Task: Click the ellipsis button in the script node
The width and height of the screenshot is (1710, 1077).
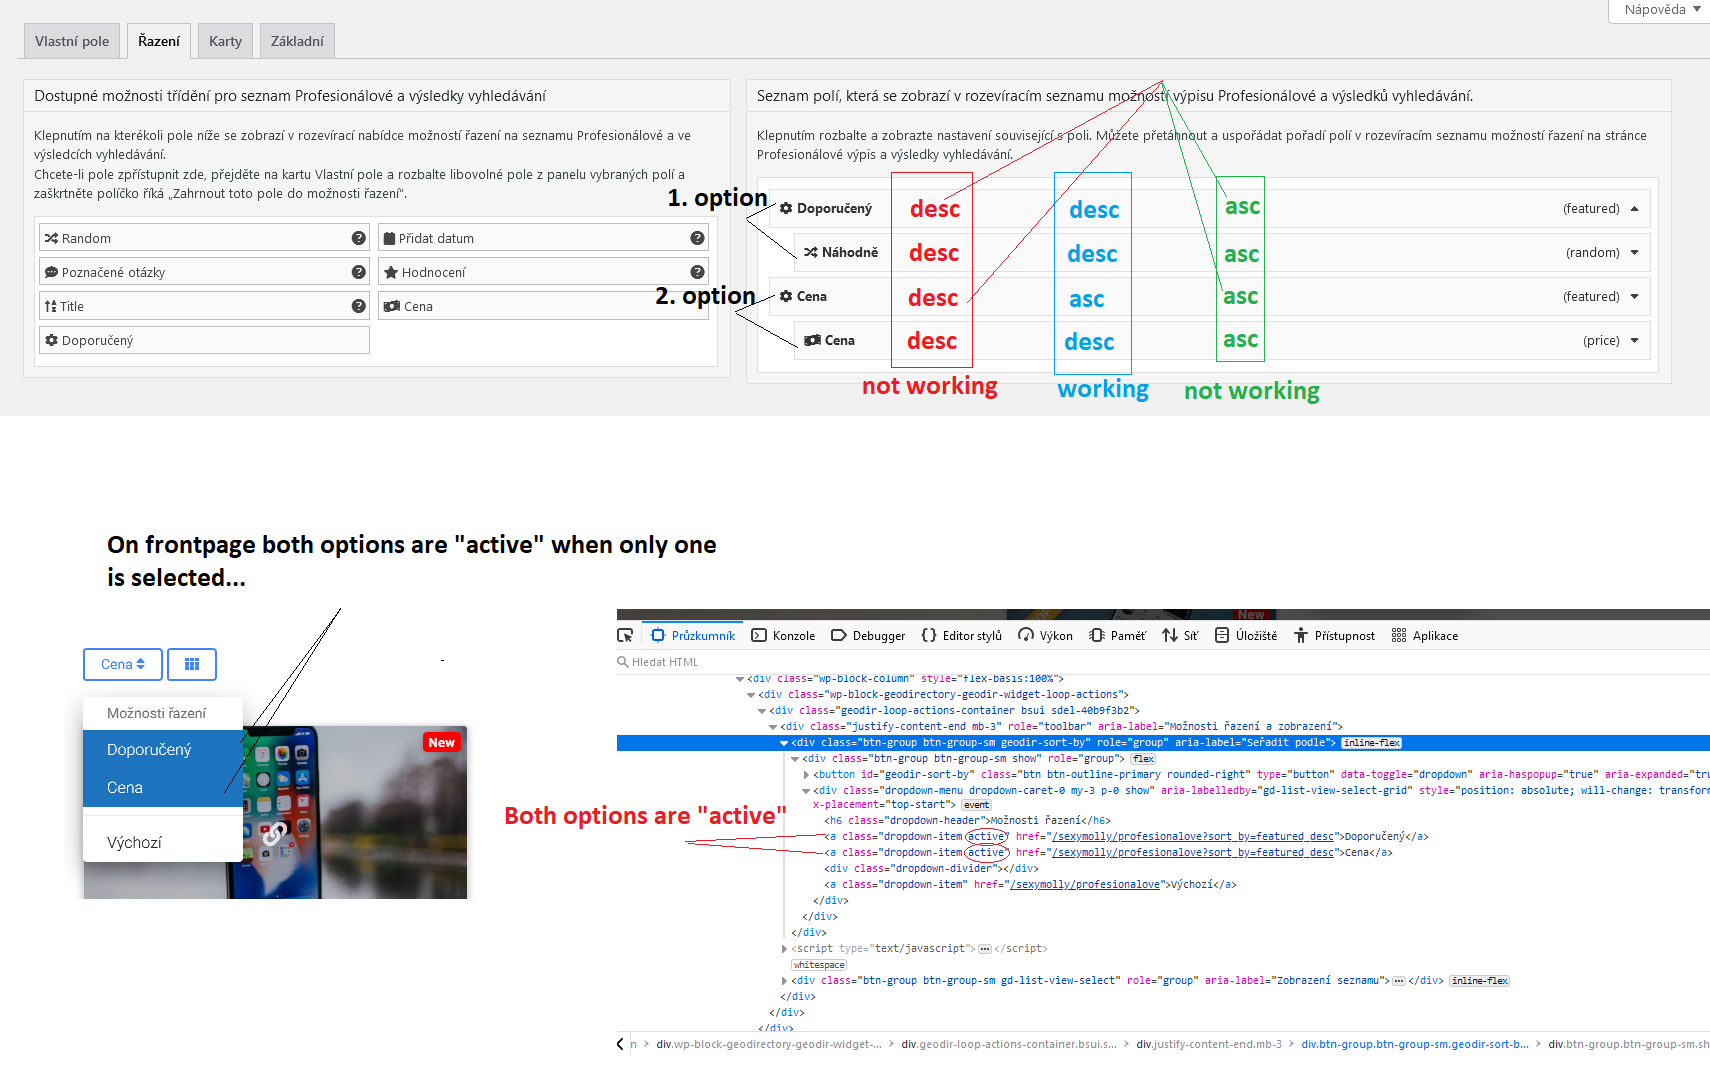Action: pos(985,949)
